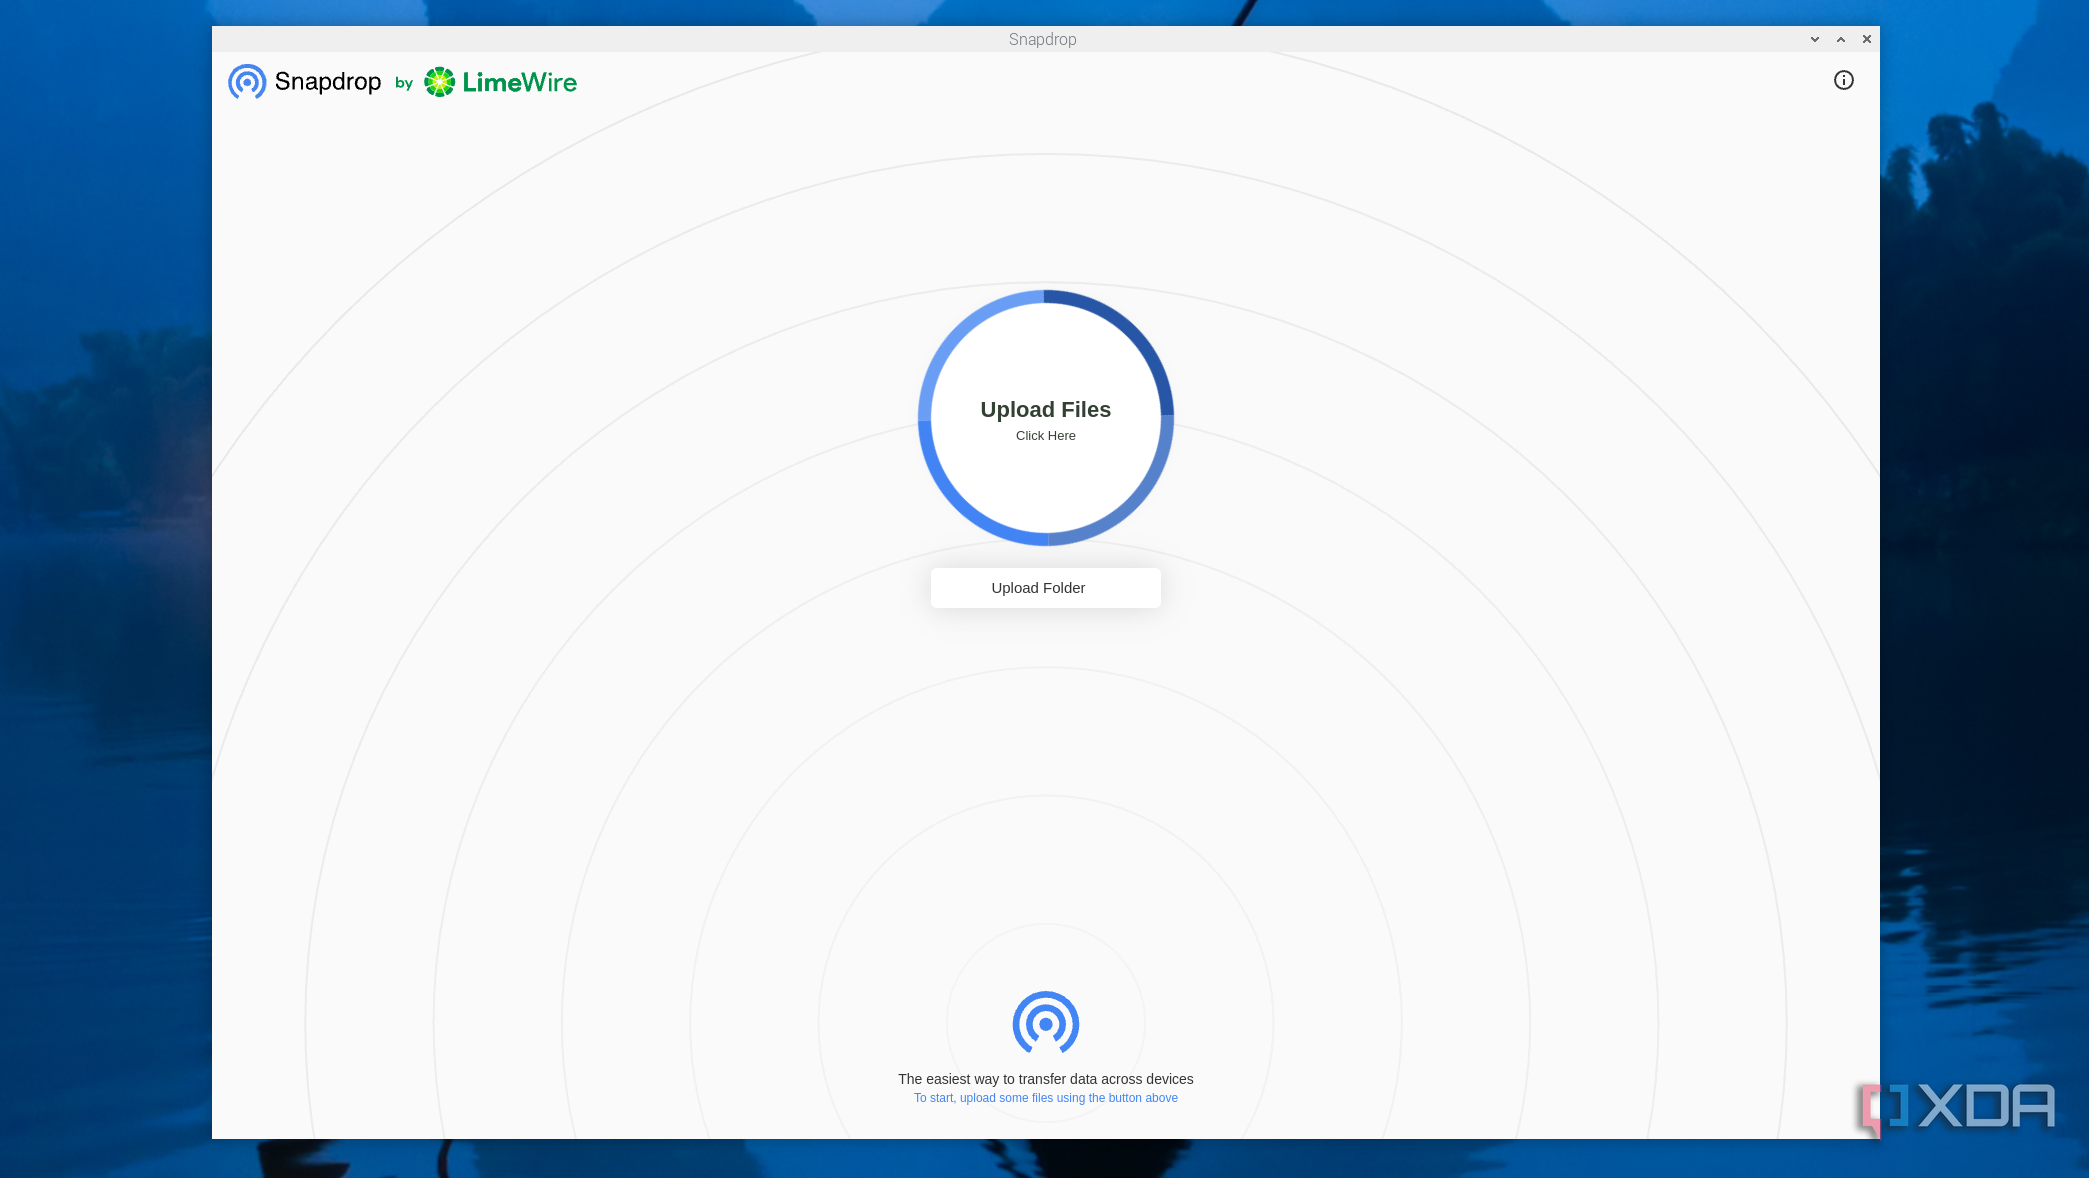
Task: Click the Upload Files circle
Action: pyautogui.click(x=1045, y=418)
